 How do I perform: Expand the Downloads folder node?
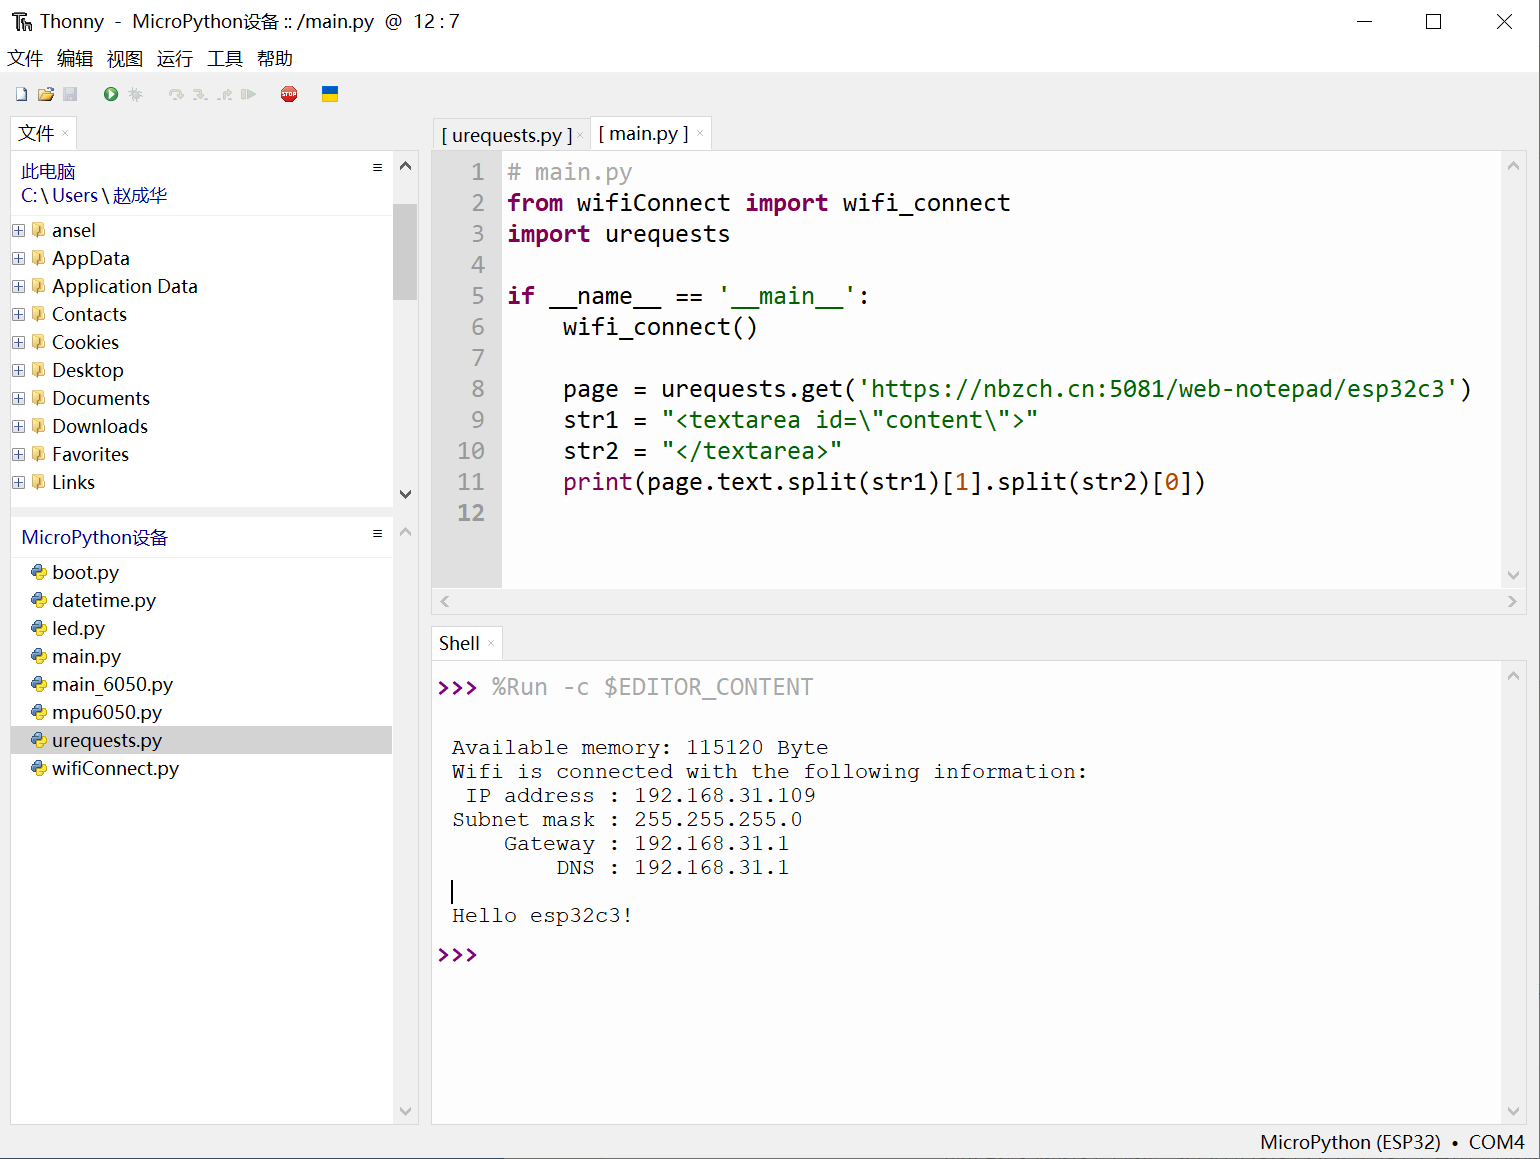point(19,426)
